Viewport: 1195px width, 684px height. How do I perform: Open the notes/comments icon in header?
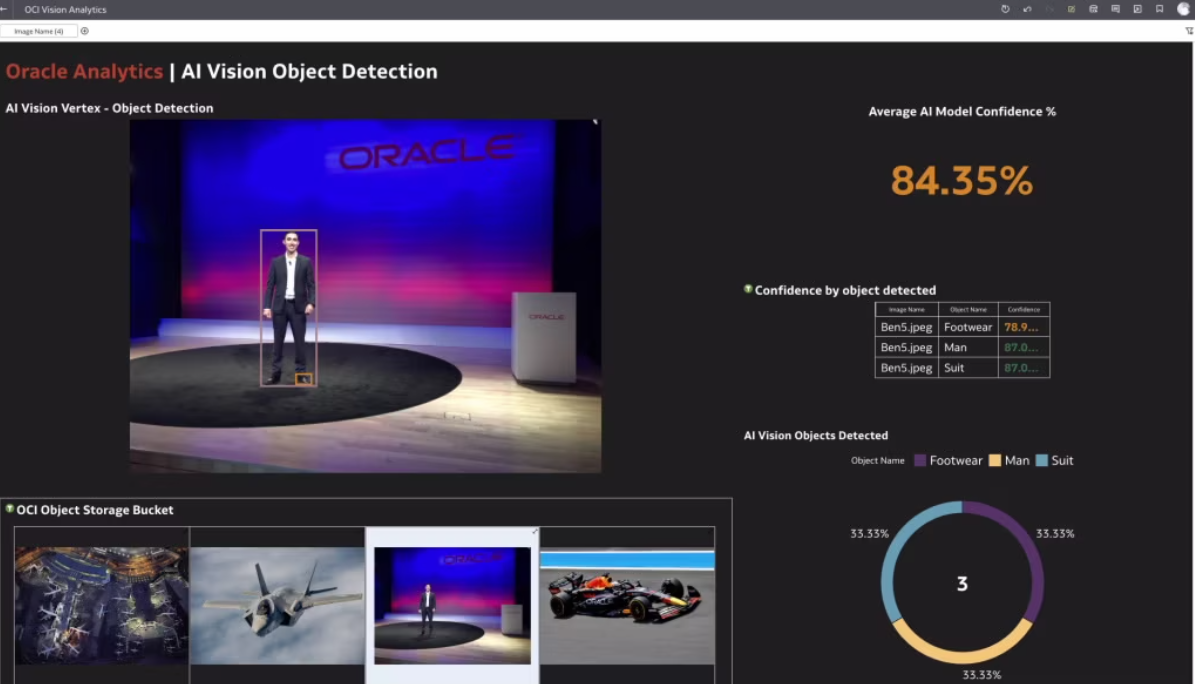coord(1115,9)
